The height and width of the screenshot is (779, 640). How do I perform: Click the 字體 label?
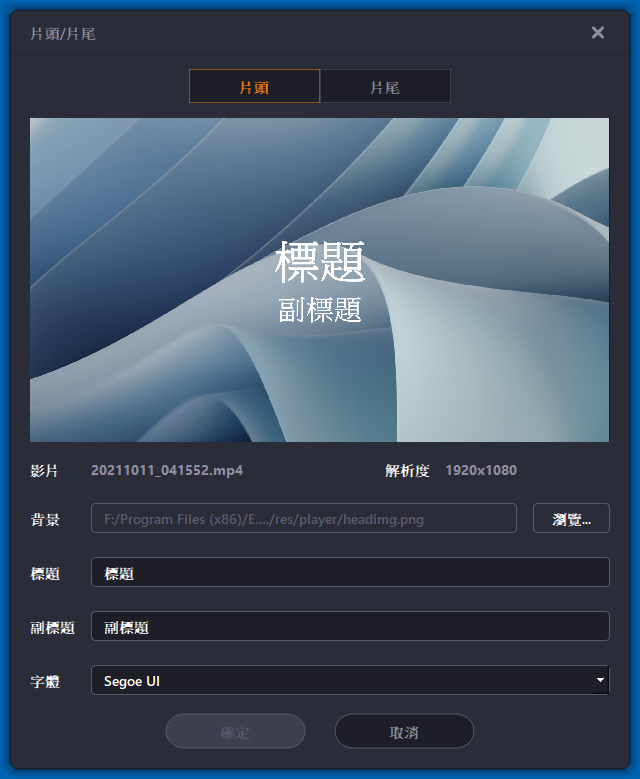click(45, 681)
